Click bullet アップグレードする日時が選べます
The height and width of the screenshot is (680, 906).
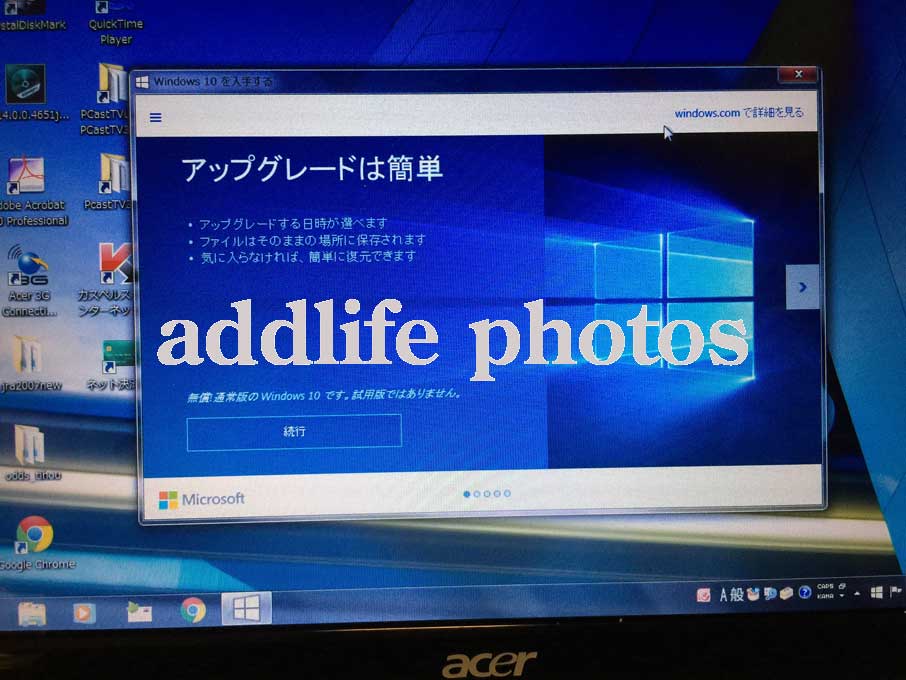click(293, 224)
